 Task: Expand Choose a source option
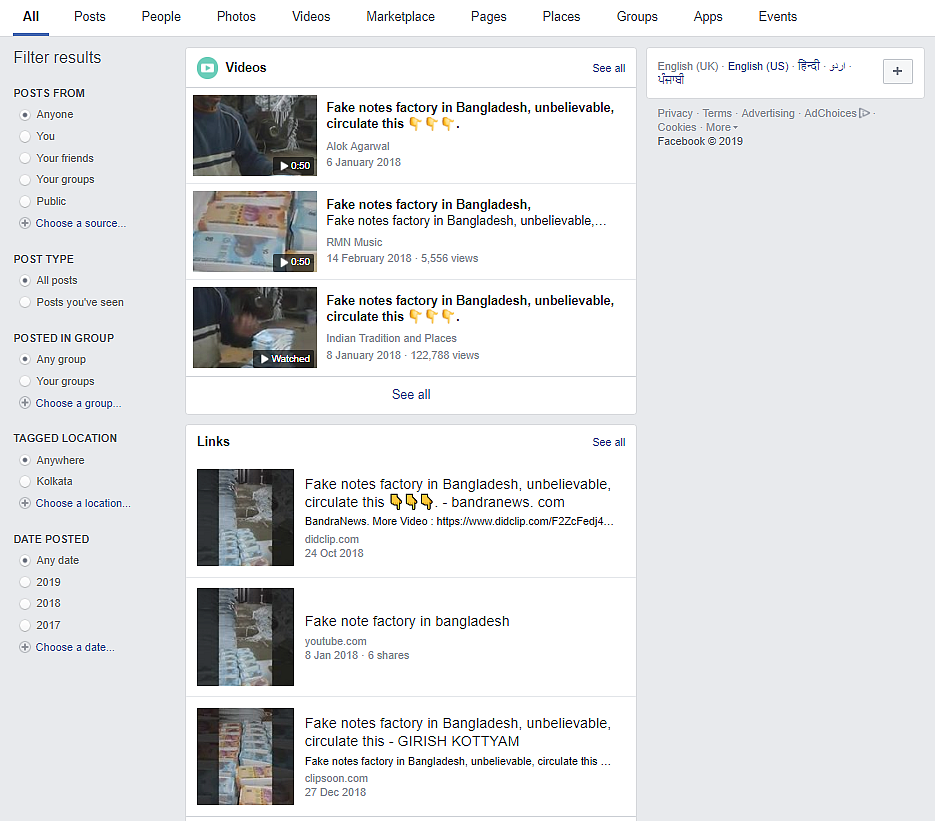point(81,223)
